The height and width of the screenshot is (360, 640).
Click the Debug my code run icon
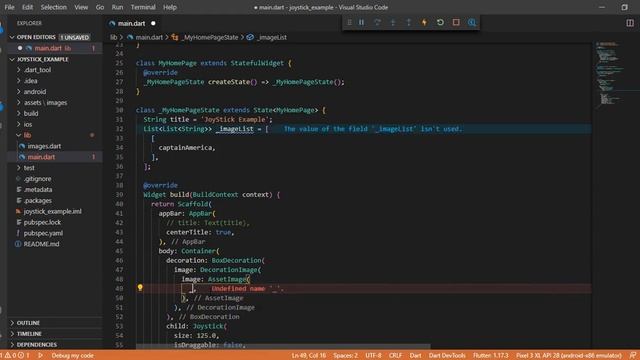pos(40,356)
